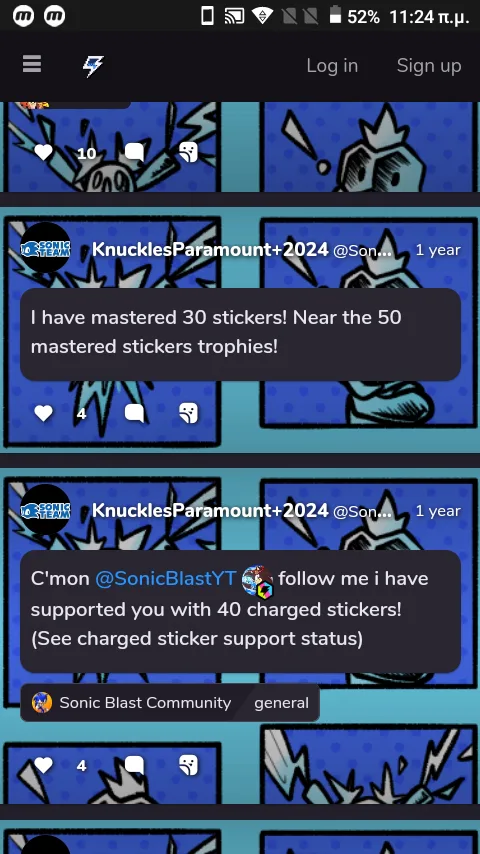This screenshot has width=480, height=854.
Task: Open the @SonicBlastYT mention
Action: click(166, 578)
